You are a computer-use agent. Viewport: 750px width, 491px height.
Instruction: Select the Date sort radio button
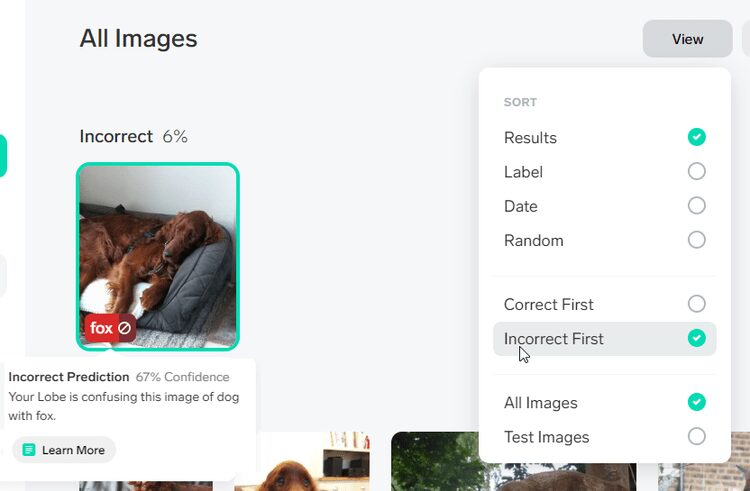(697, 205)
